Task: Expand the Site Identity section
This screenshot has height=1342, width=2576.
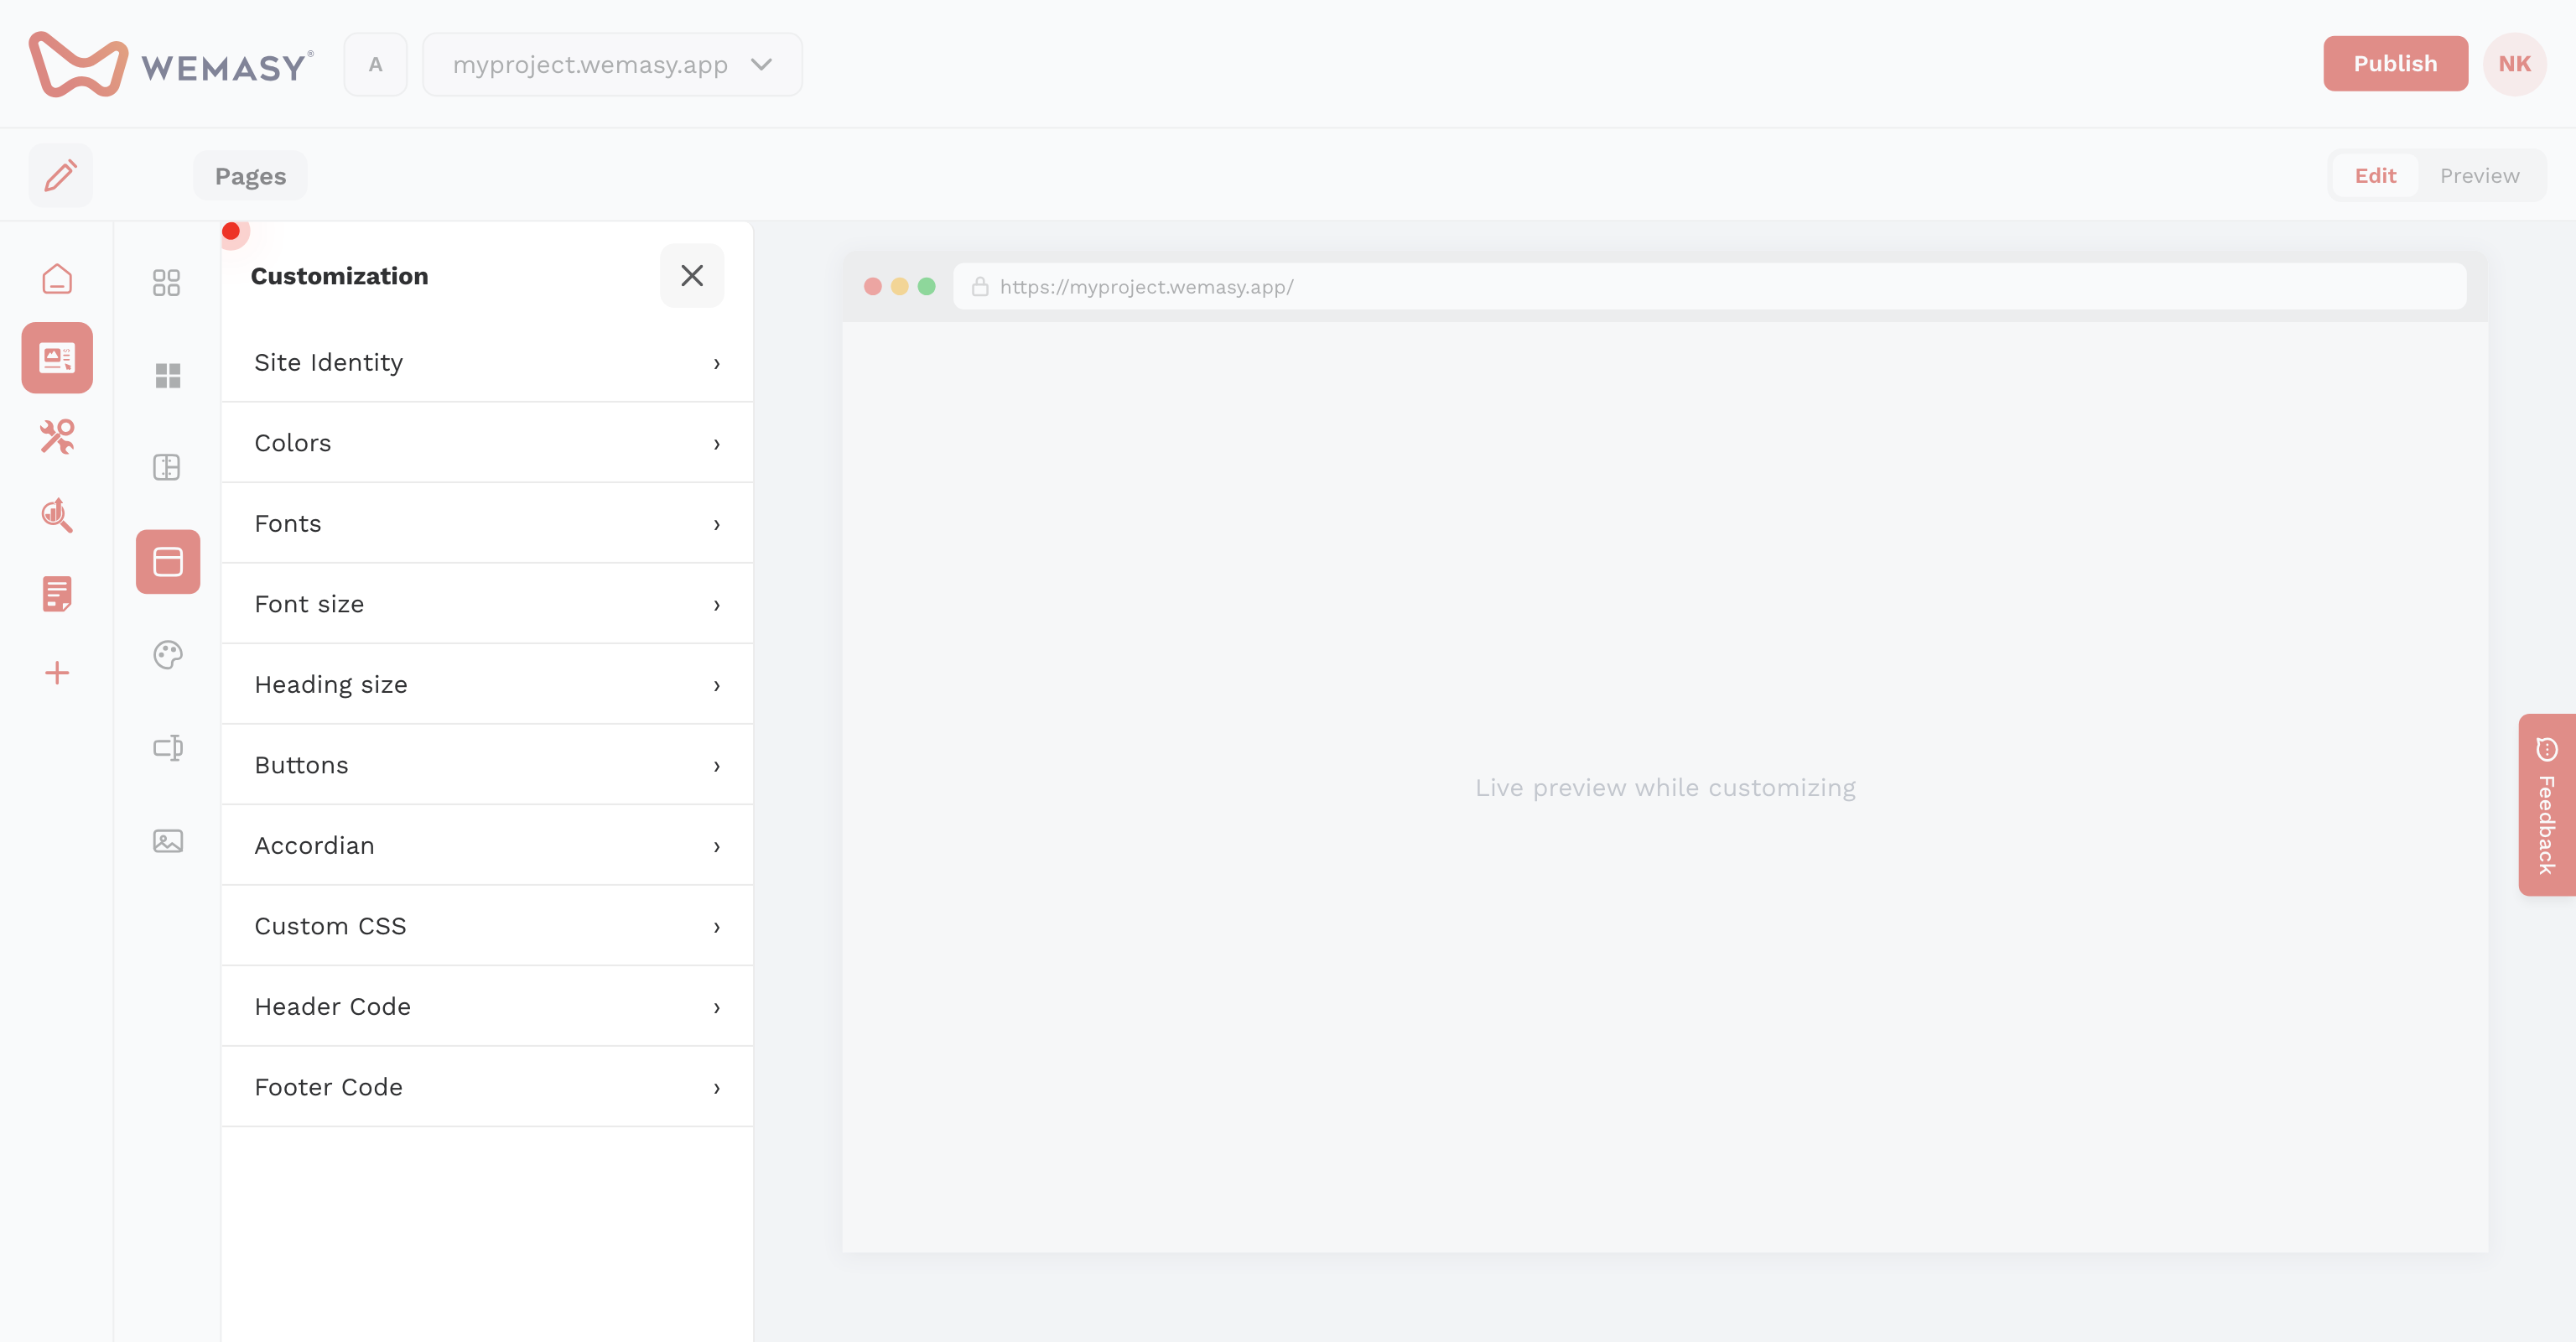Action: click(x=487, y=362)
